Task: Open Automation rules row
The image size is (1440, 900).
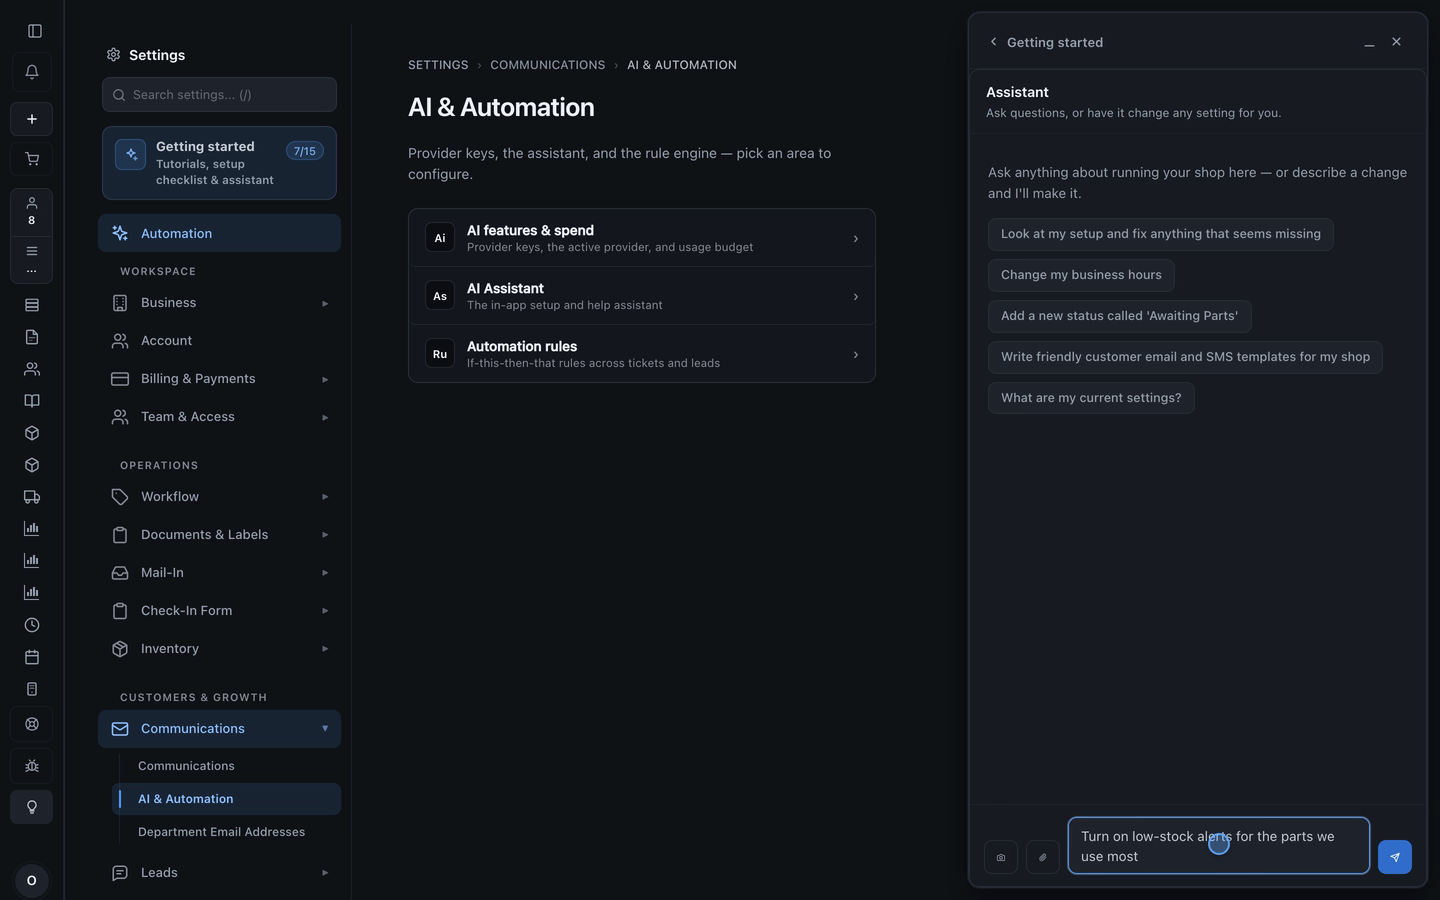Action: (642, 354)
